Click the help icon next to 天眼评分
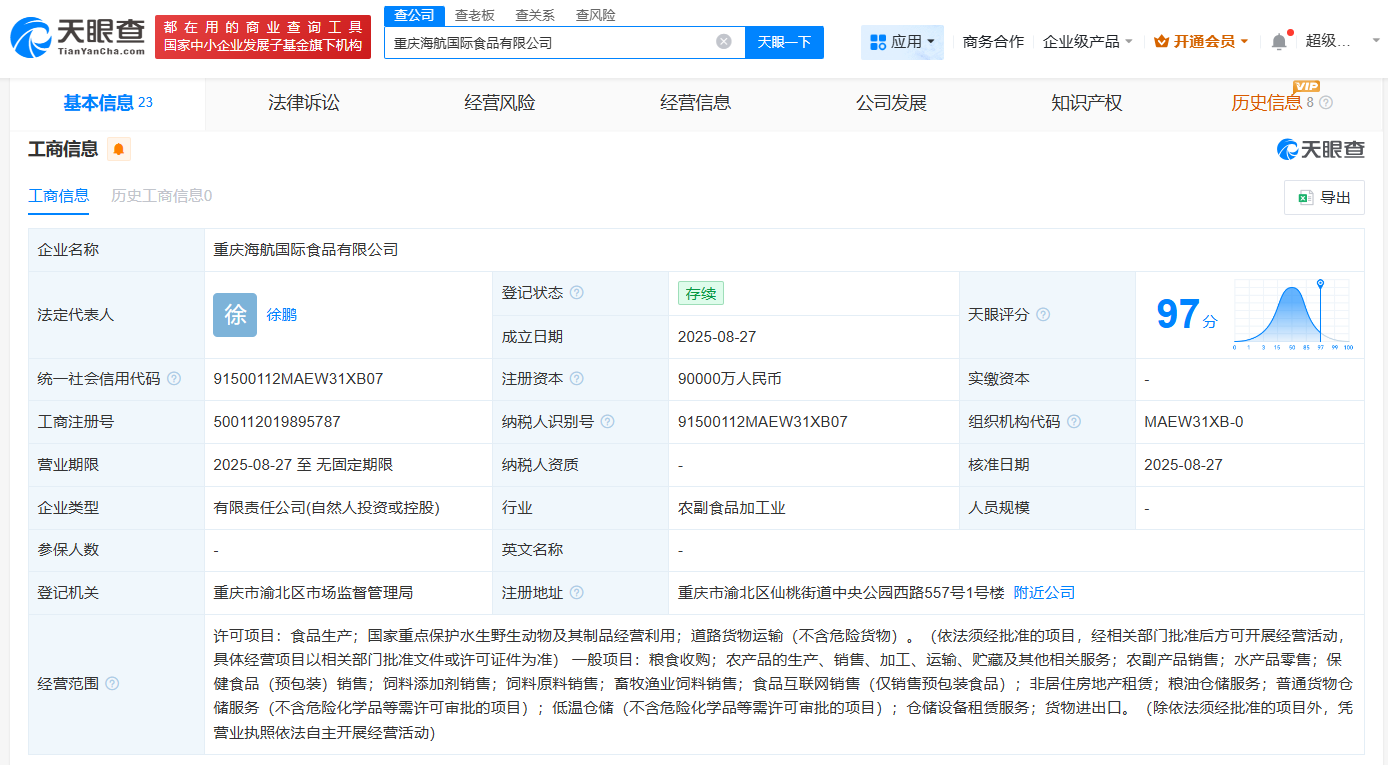Screen dimensions: 1388x765 click(1043, 314)
